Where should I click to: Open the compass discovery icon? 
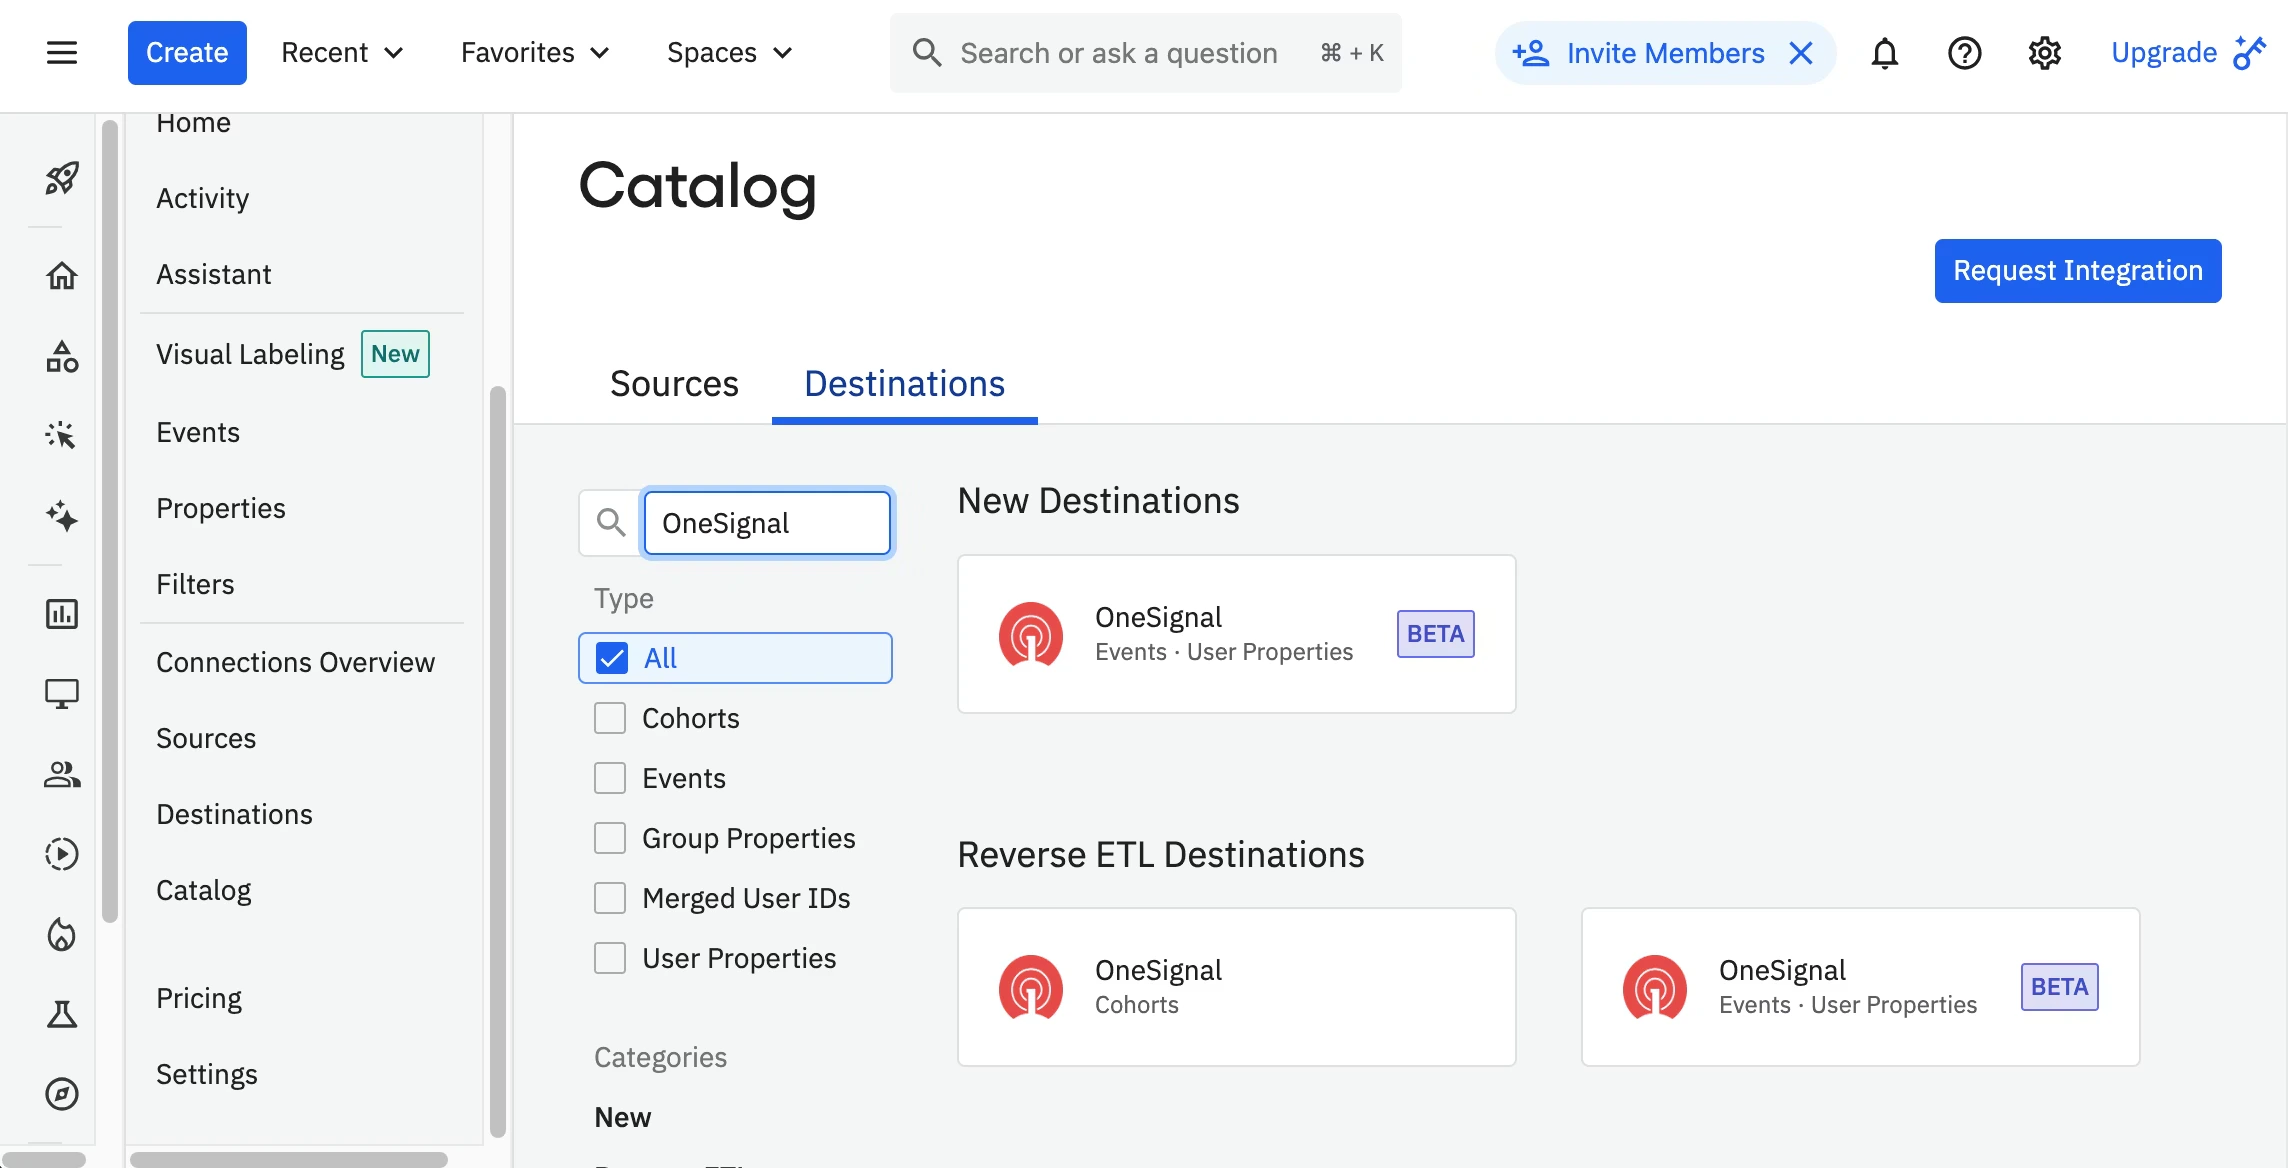coord(61,1093)
